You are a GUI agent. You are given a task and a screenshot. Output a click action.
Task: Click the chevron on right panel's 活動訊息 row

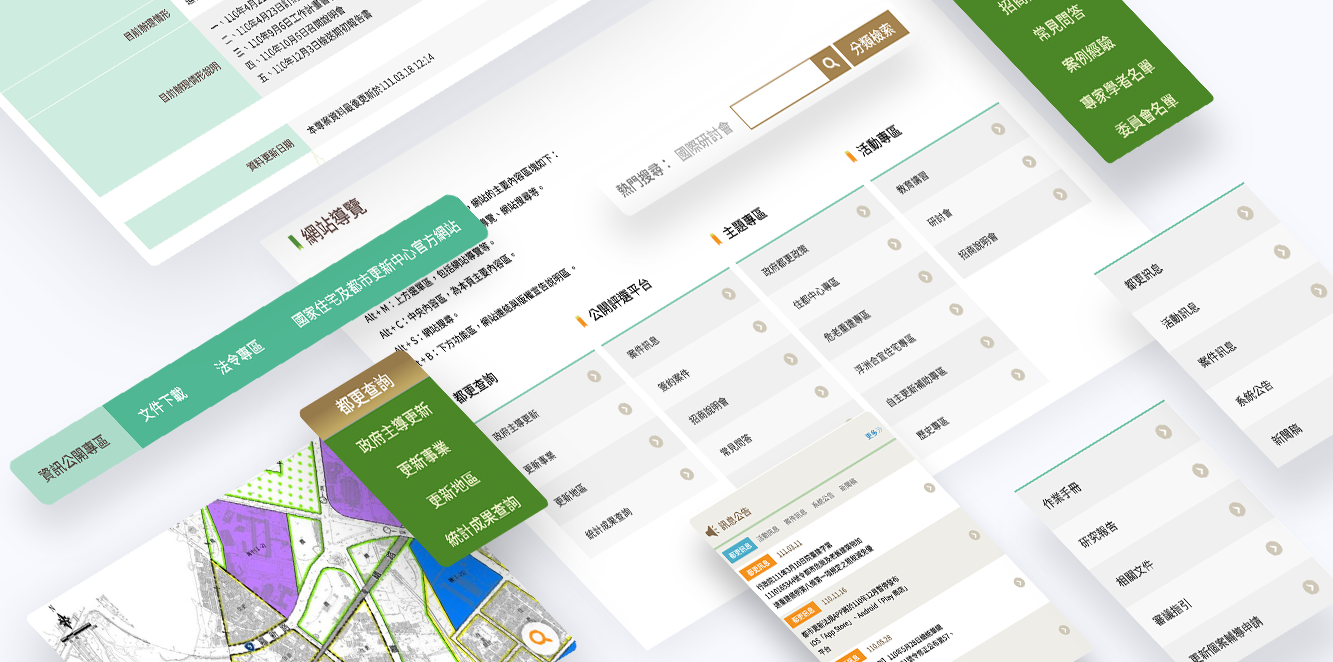(x=1282, y=251)
